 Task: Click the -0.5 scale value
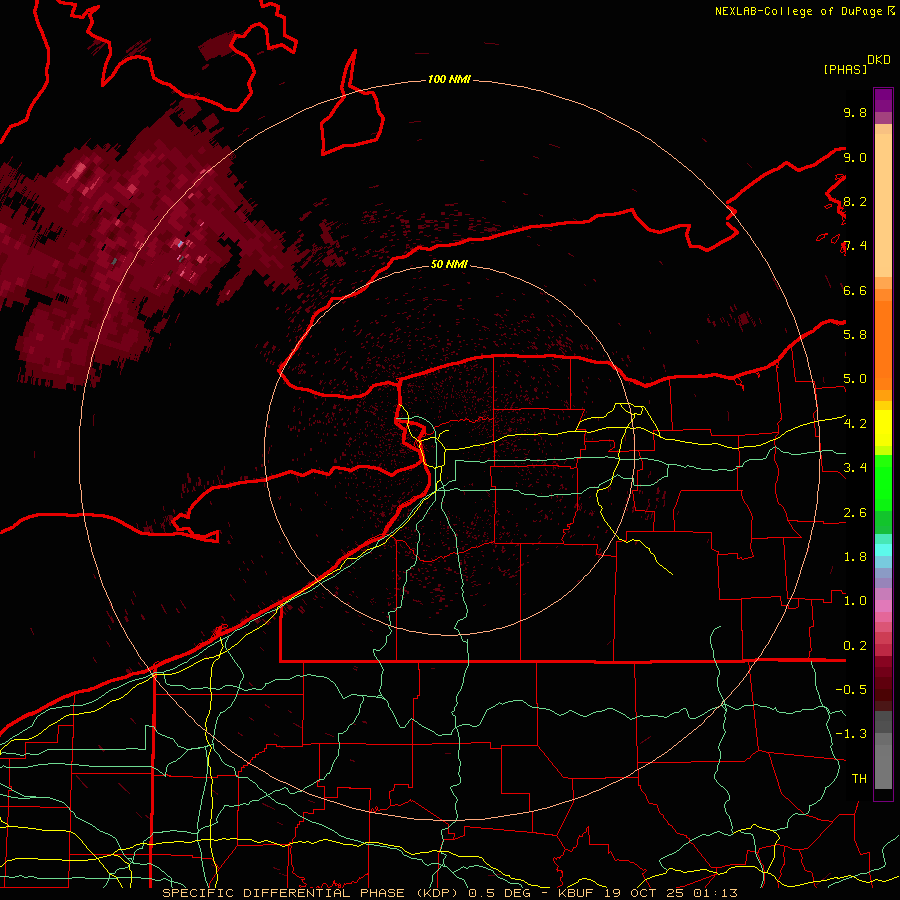[x=851, y=689]
